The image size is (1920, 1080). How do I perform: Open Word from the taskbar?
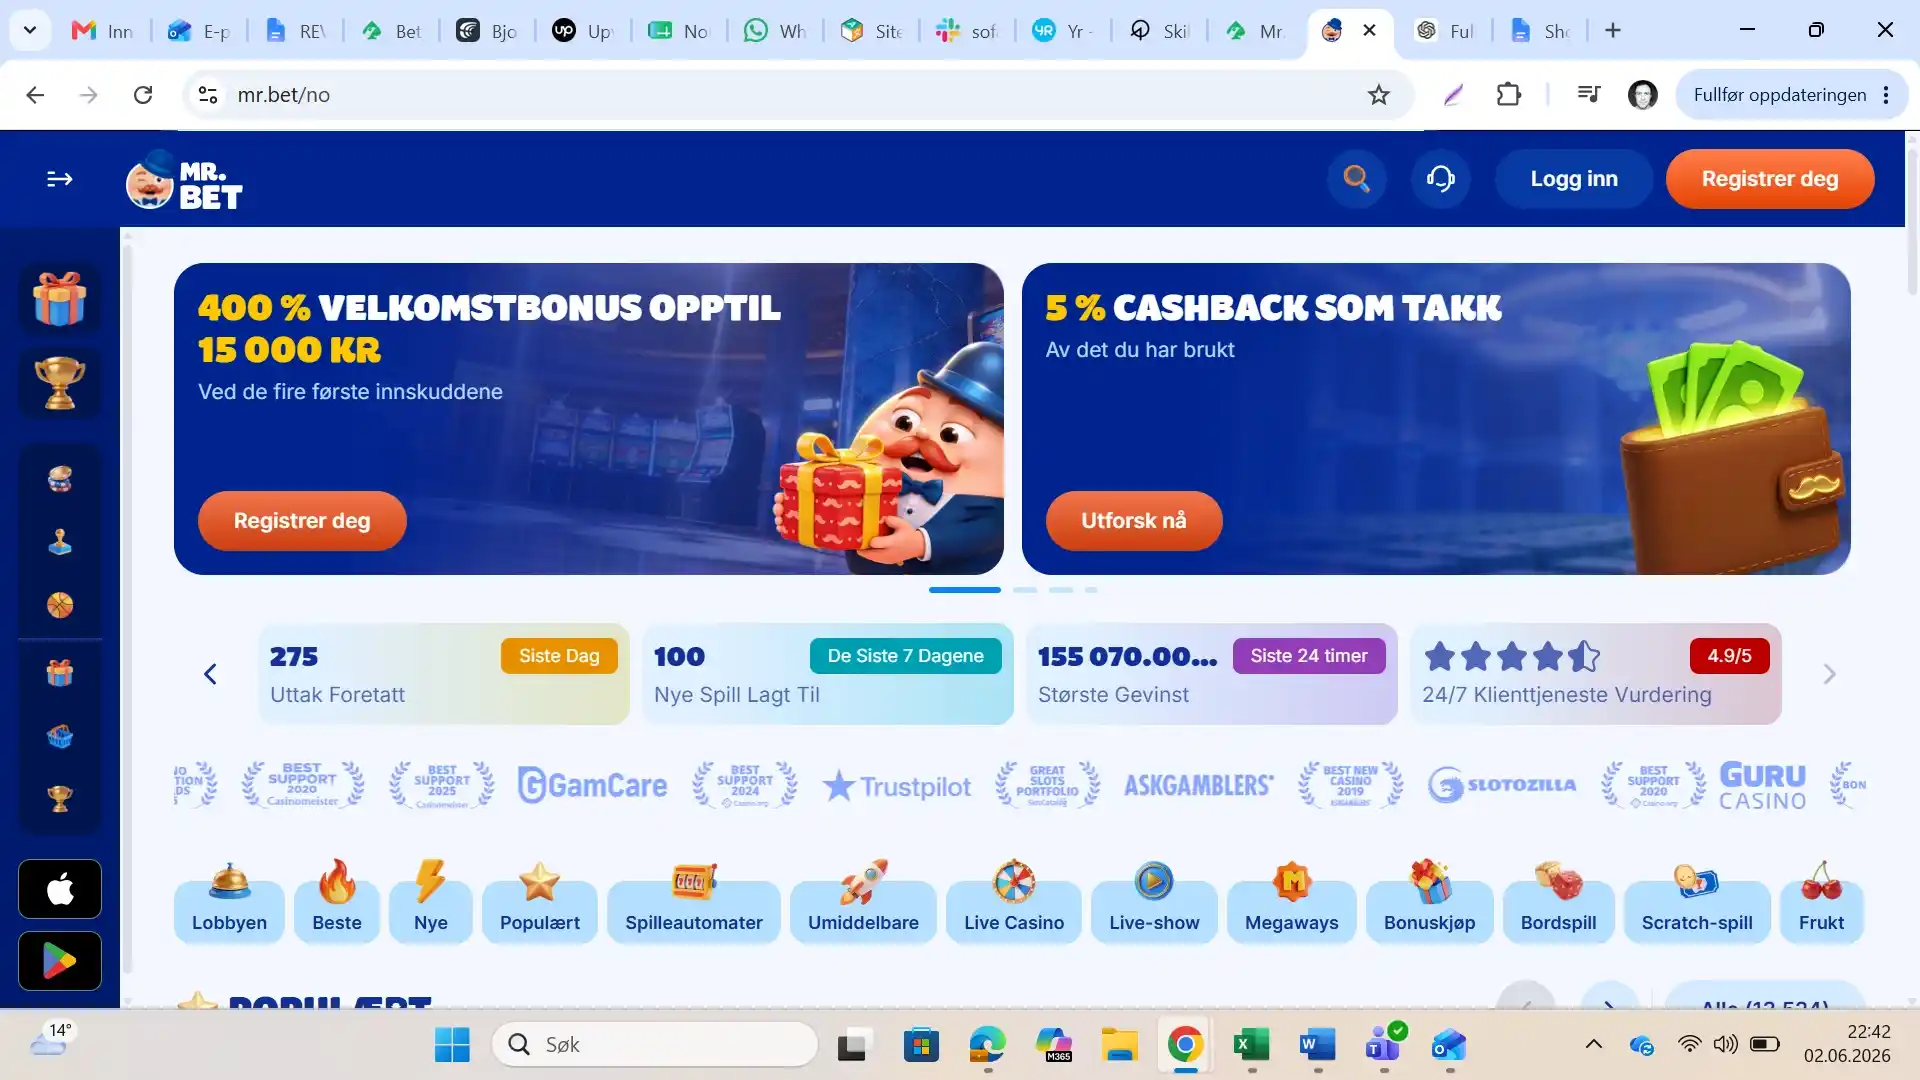click(1317, 1045)
